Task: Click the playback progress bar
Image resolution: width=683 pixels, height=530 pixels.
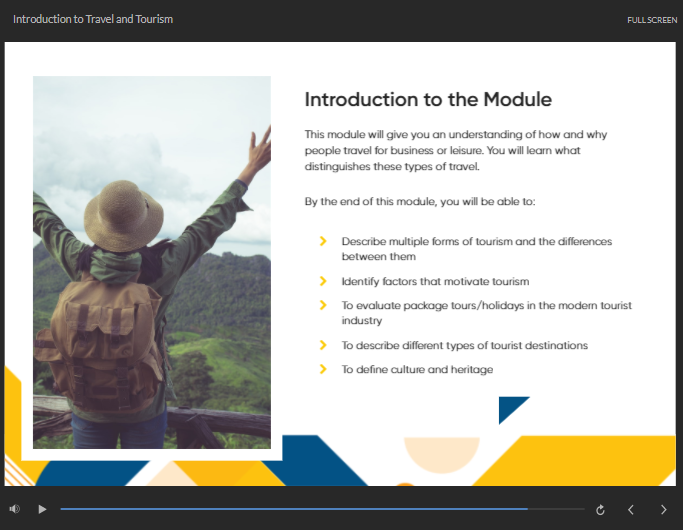Action: pos(322,509)
